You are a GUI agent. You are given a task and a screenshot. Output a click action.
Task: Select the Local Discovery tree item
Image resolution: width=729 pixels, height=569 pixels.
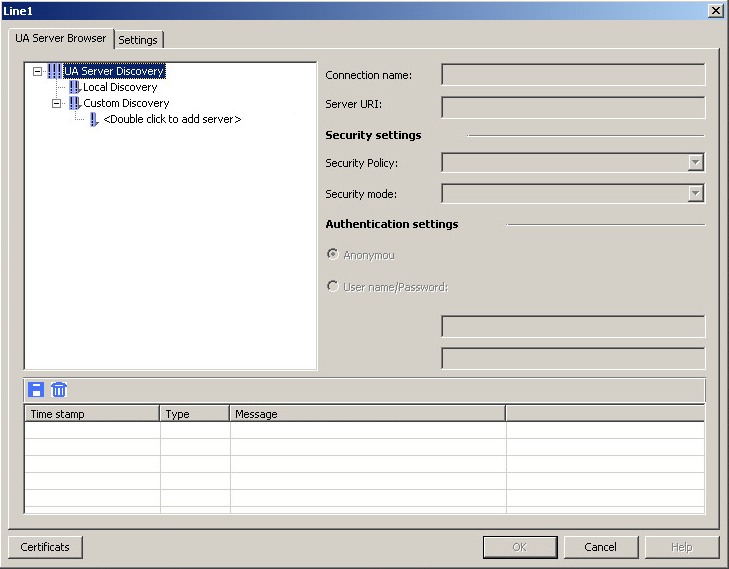(x=120, y=87)
